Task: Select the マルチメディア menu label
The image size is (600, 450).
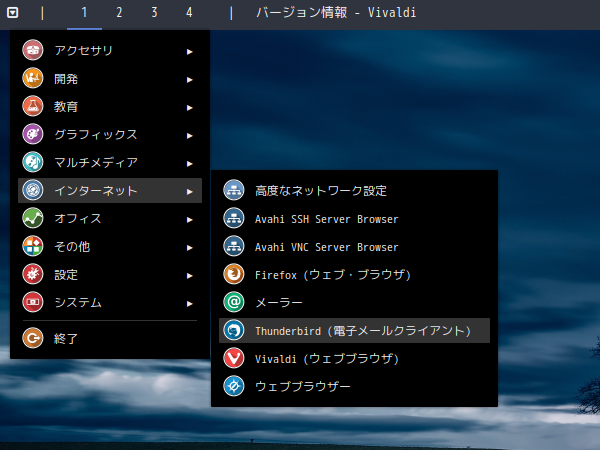Action: pos(96,163)
